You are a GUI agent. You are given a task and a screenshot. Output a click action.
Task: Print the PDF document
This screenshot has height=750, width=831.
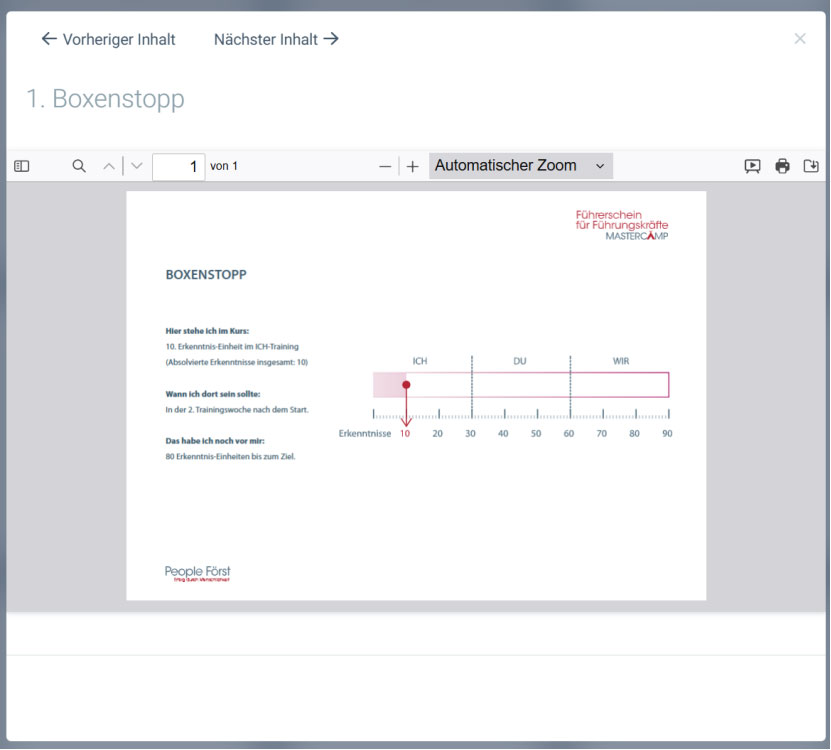pyautogui.click(x=782, y=166)
